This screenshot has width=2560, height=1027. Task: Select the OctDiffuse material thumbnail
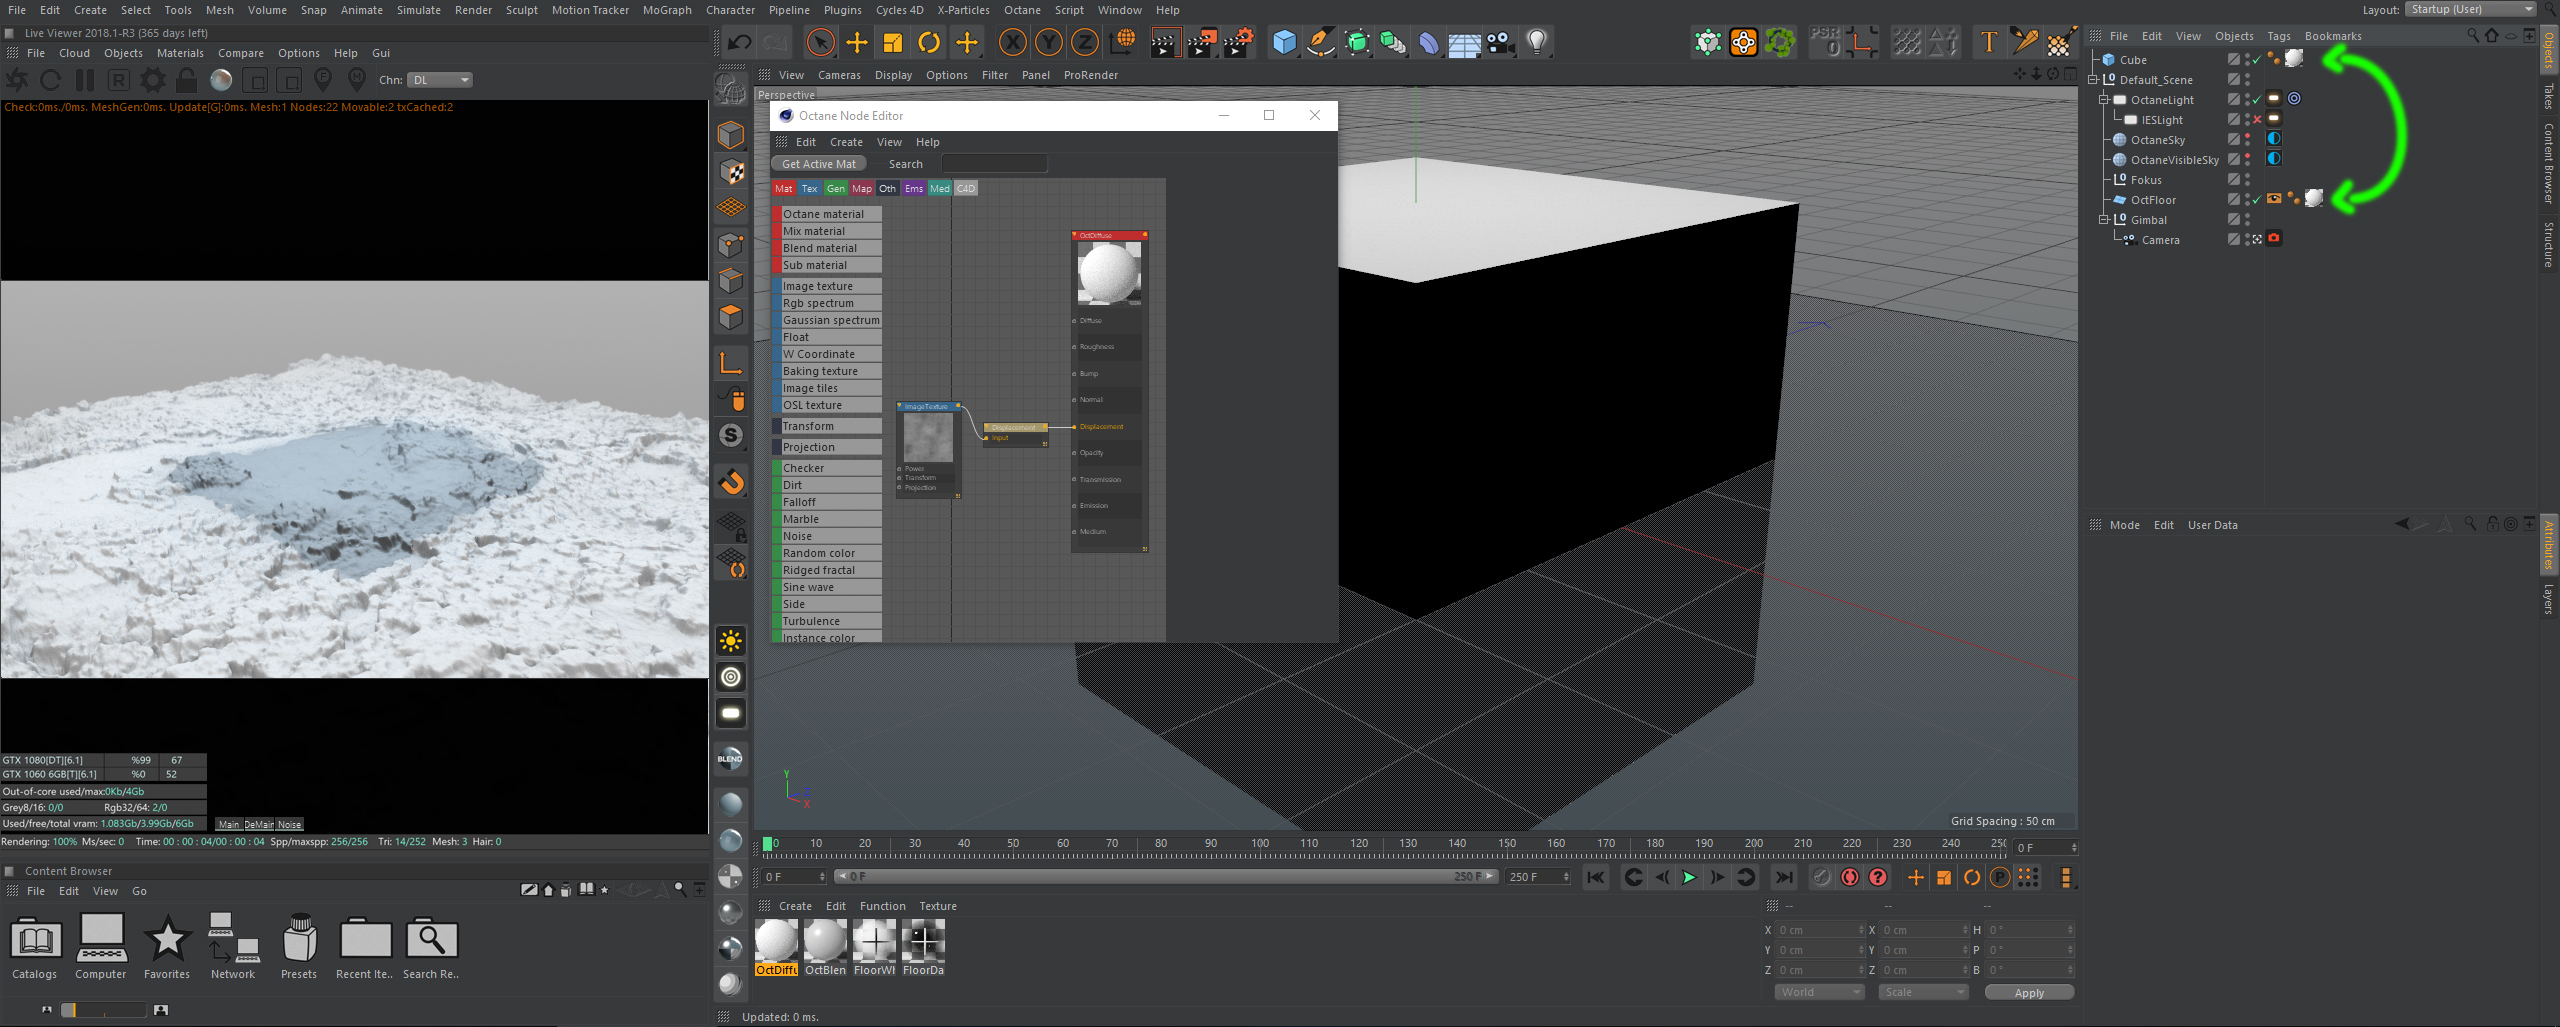click(776, 941)
